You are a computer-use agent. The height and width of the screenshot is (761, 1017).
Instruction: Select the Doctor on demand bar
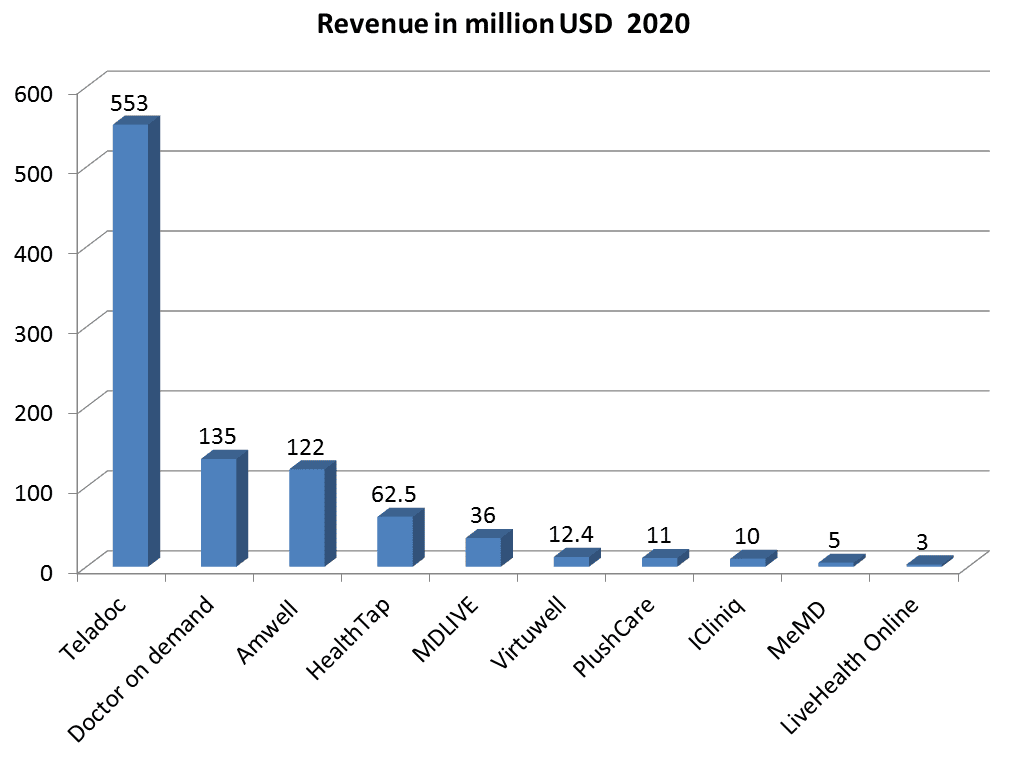pyautogui.click(x=224, y=509)
